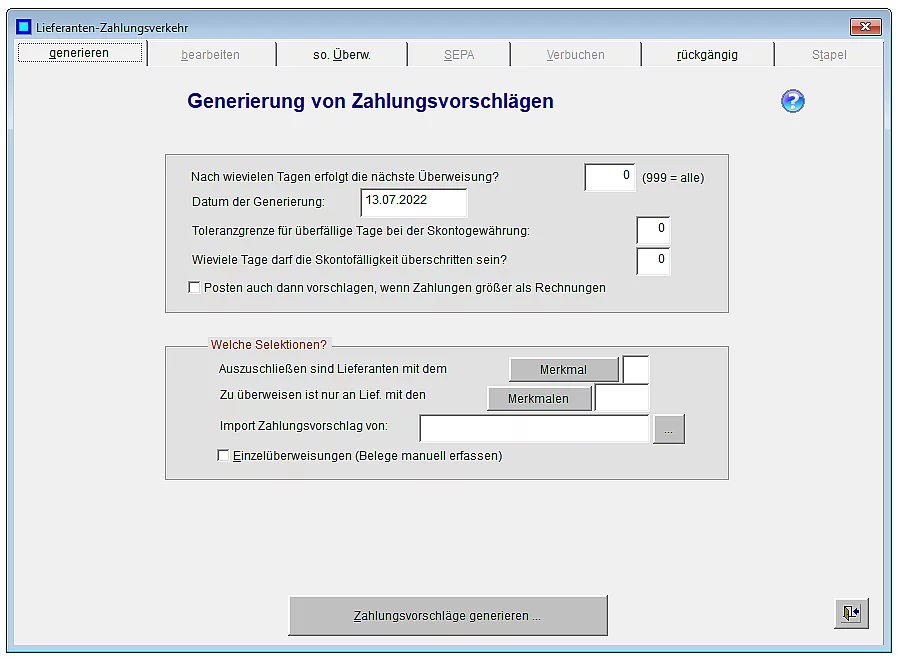Click the Skontofälligkeit exceeded days field
The height and width of the screenshot is (658, 897).
pyautogui.click(x=653, y=261)
